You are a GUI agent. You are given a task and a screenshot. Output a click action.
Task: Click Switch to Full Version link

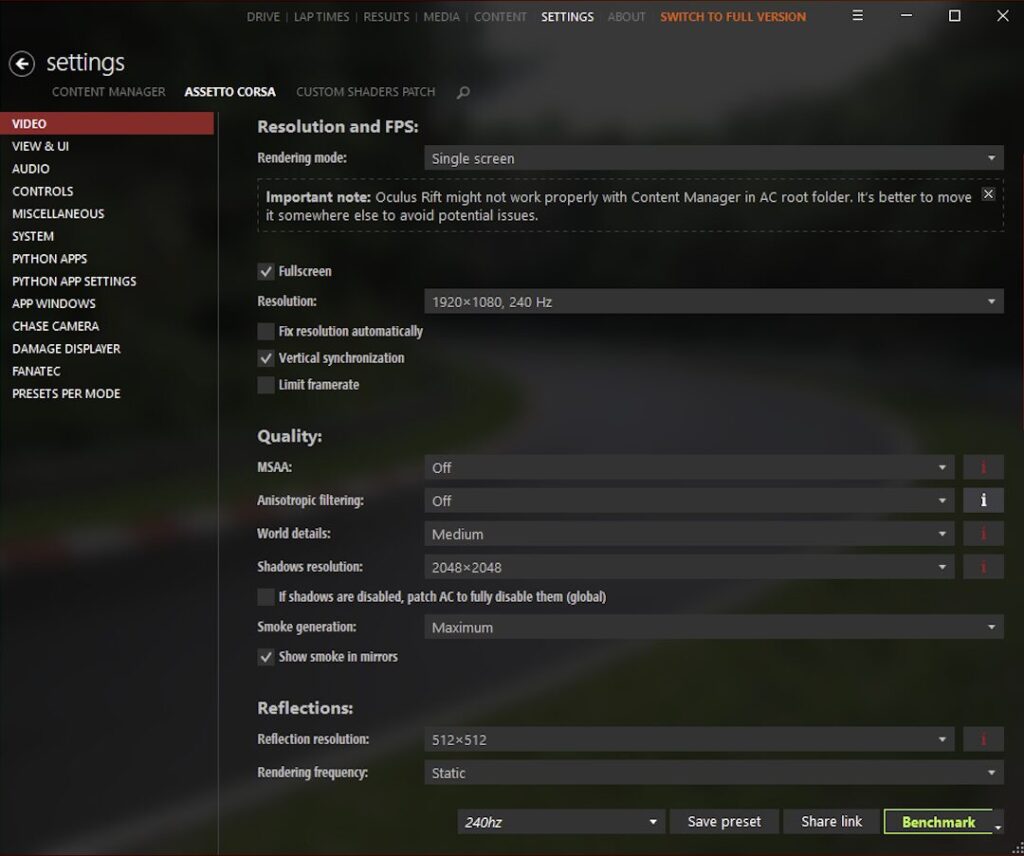tap(733, 17)
